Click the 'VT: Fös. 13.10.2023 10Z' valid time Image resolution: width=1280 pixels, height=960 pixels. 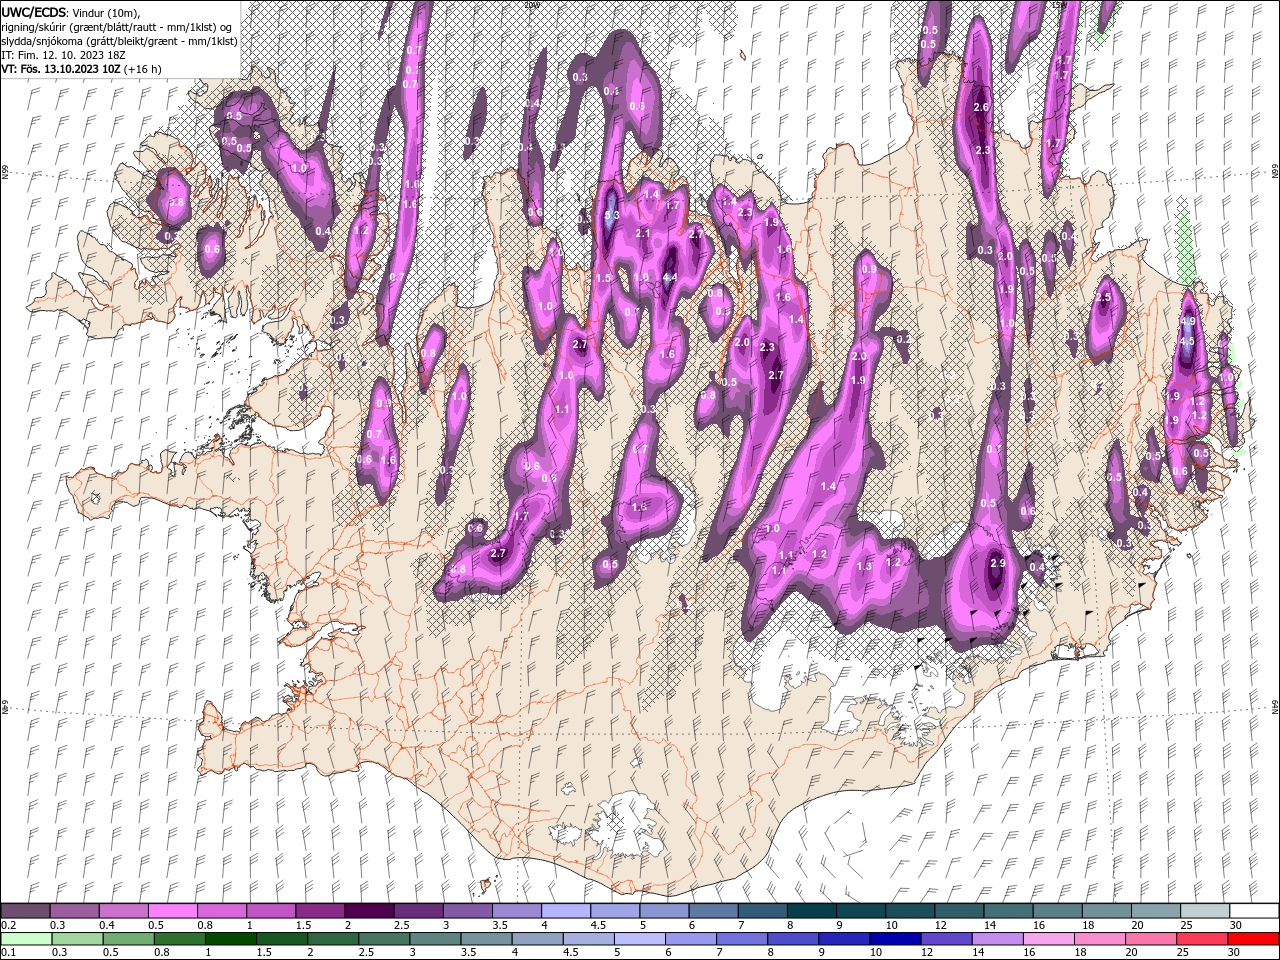[61, 69]
